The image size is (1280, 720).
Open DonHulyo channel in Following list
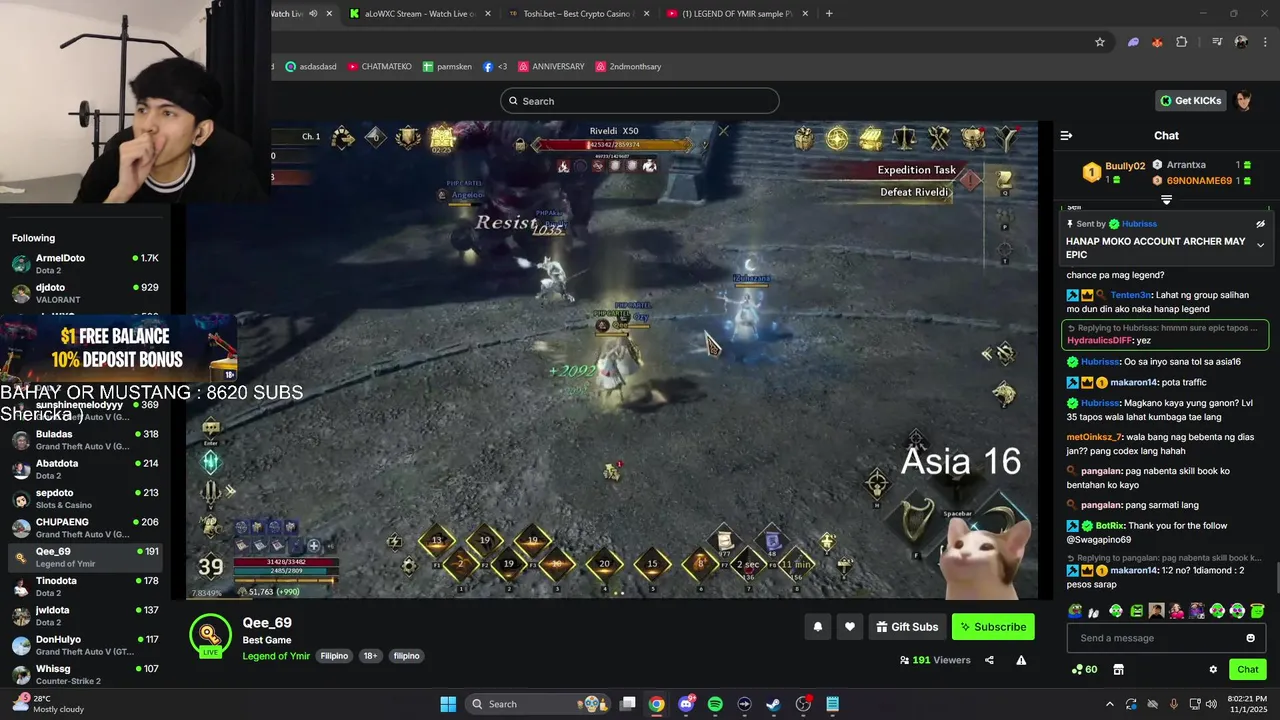point(85,645)
